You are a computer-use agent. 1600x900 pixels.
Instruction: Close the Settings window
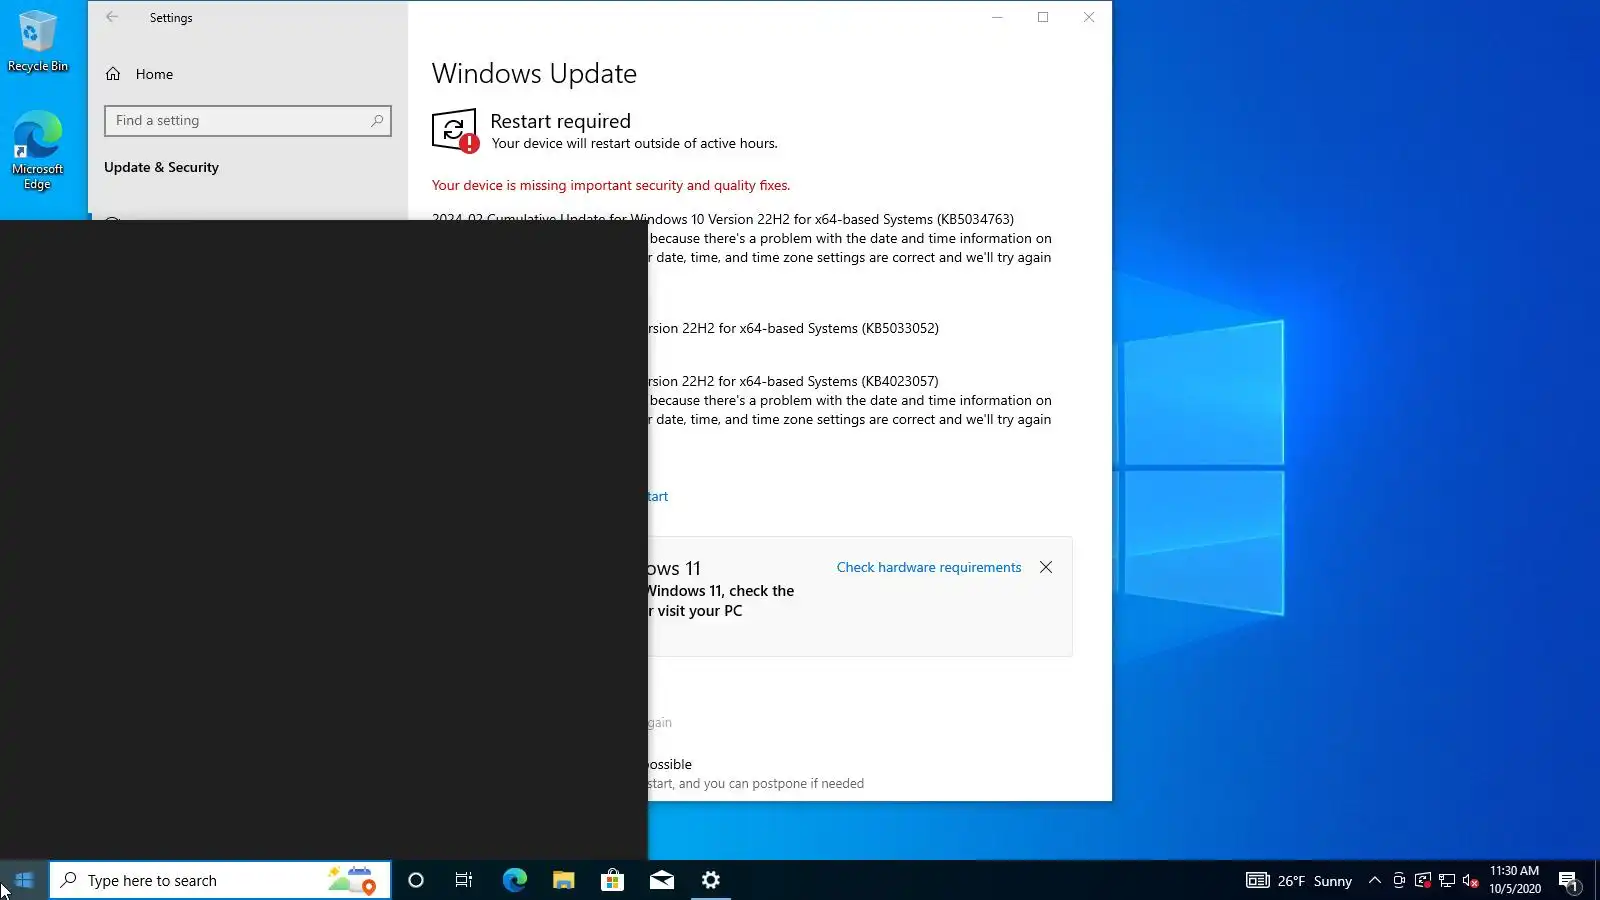1089,17
